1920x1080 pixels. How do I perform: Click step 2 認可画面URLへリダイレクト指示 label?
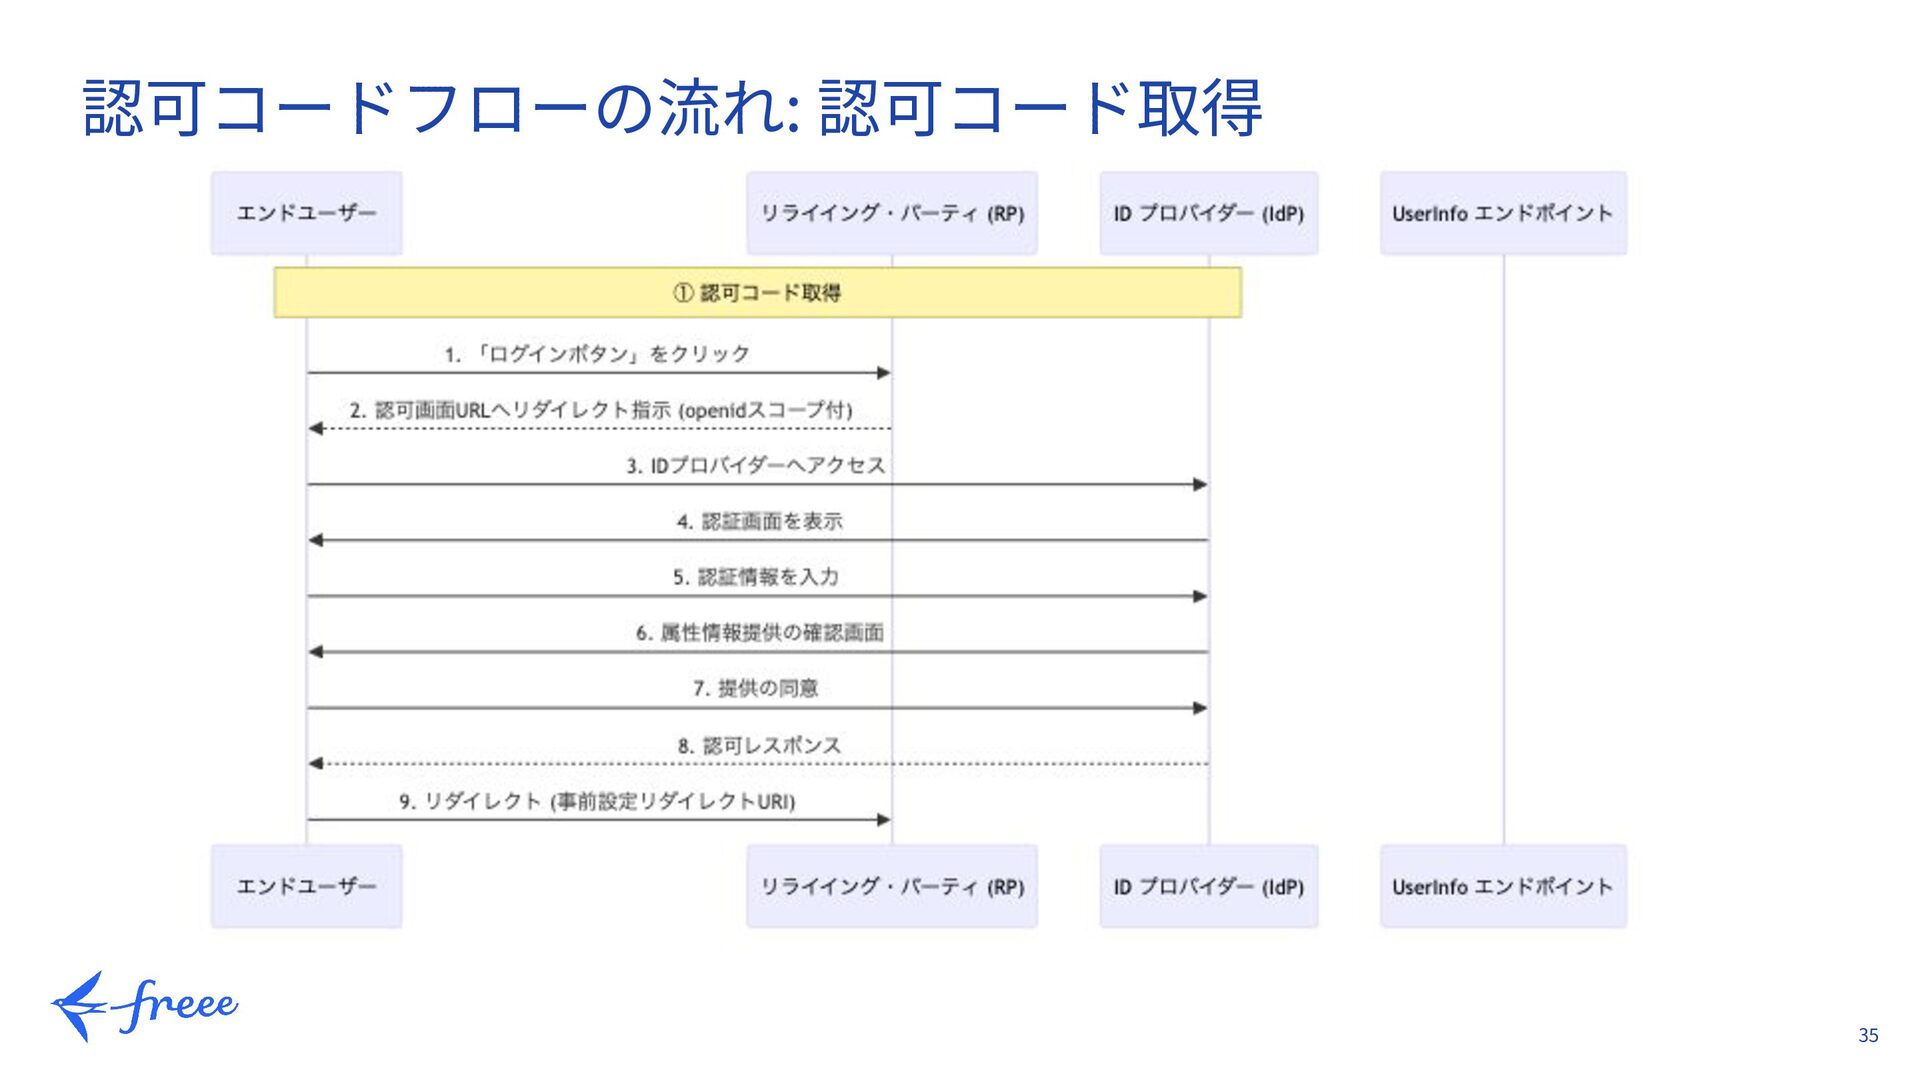600,410
